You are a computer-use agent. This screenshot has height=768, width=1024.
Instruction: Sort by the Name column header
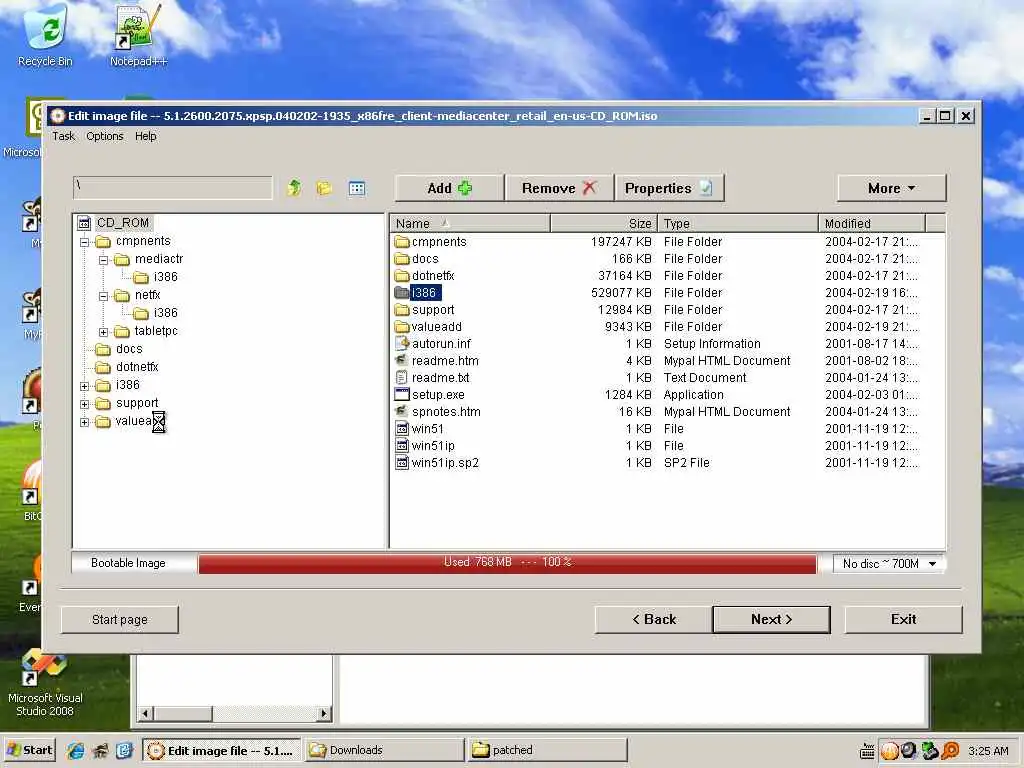(x=470, y=223)
